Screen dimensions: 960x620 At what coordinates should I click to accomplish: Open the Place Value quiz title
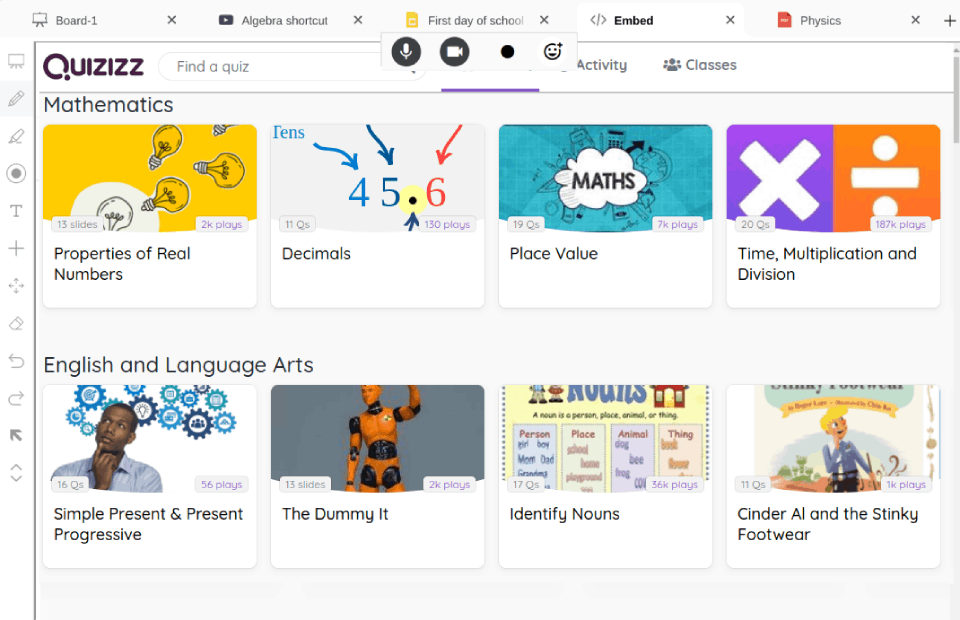[553, 254]
